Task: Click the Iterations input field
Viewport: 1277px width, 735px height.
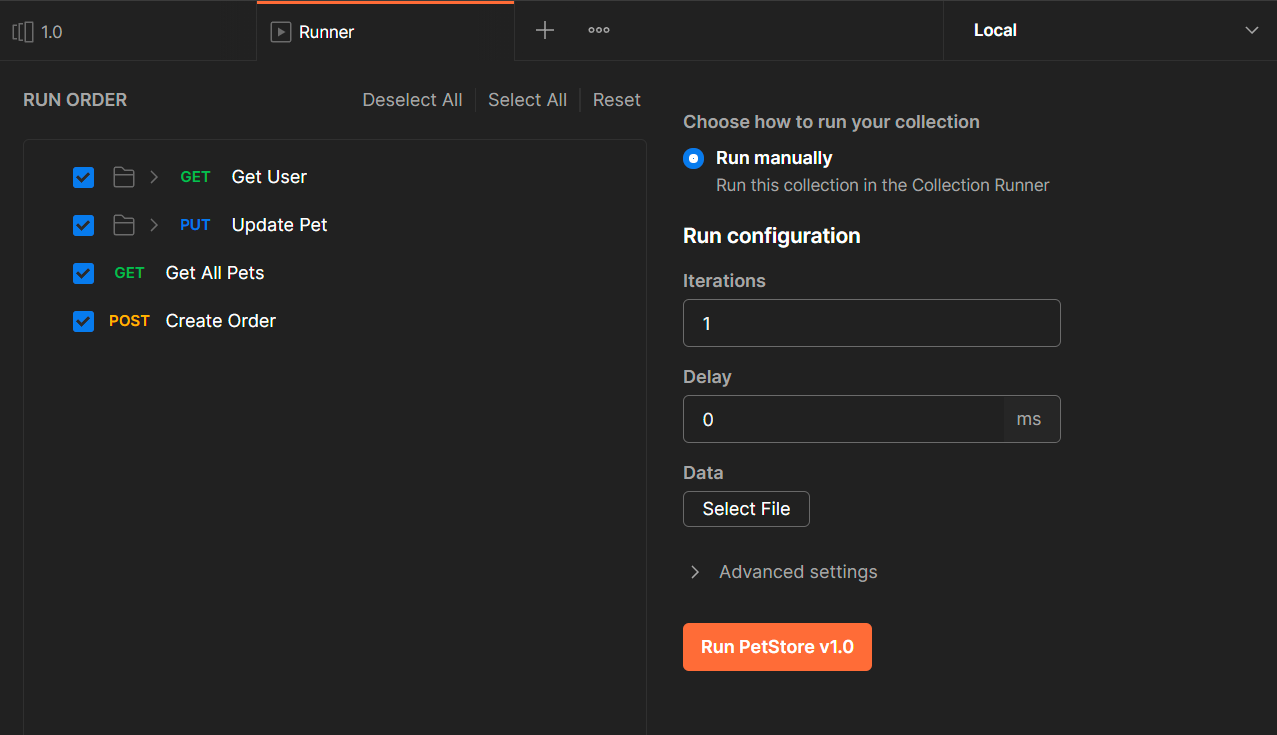Action: click(x=871, y=323)
